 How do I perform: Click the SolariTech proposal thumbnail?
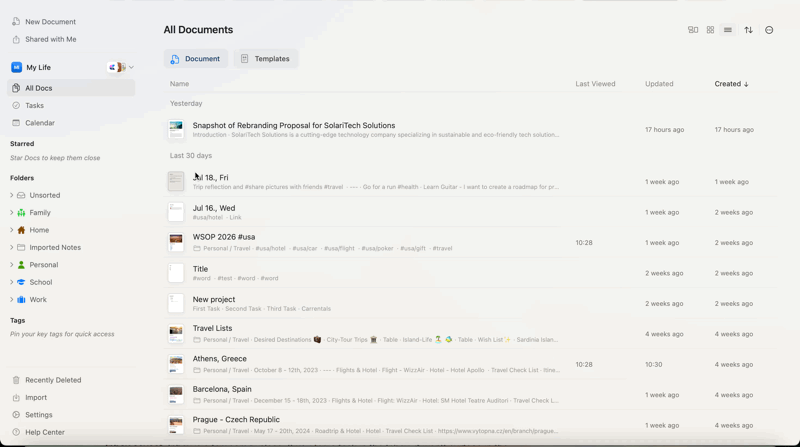tap(176, 130)
